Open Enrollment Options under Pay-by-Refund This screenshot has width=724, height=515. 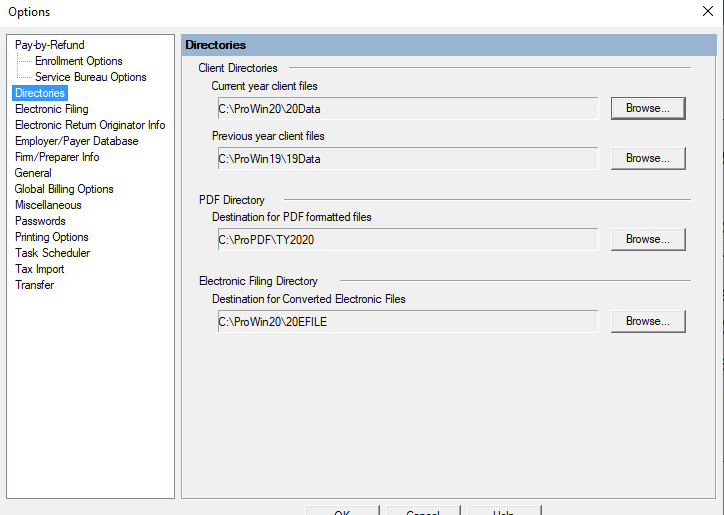pyautogui.click(x=78, y=61)
